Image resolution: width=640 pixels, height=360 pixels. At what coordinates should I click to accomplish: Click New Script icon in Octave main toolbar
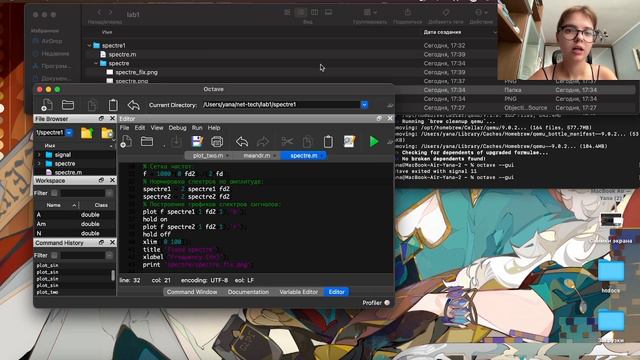point(47,105)
